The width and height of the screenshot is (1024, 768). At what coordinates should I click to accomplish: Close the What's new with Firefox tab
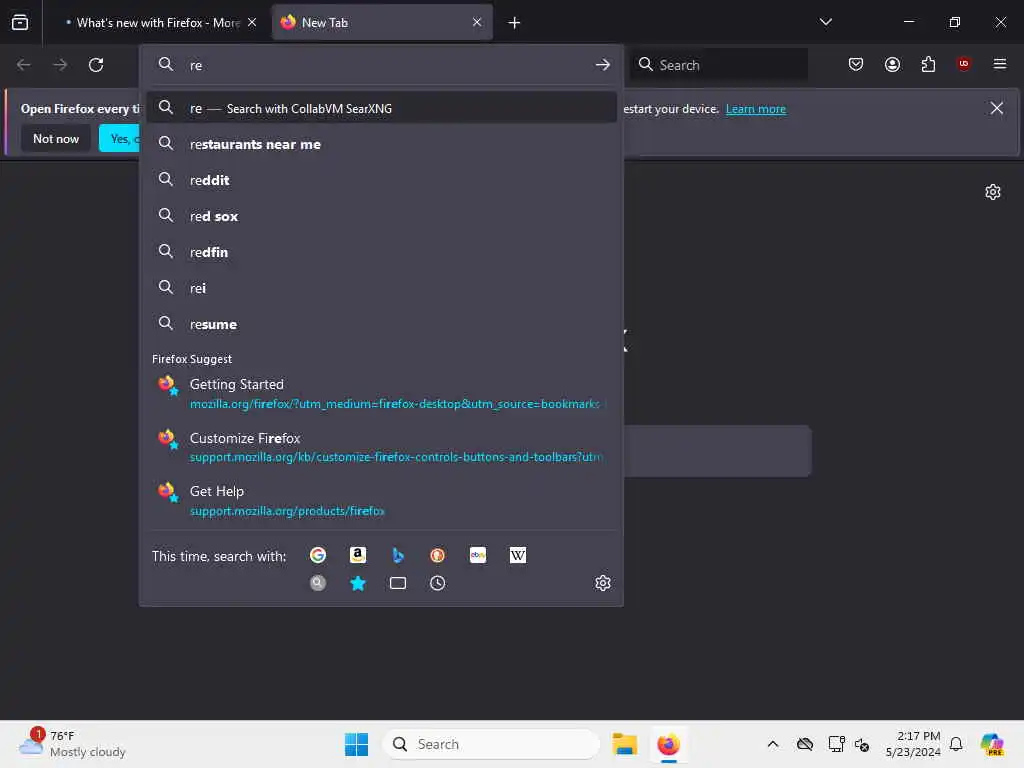[x=252, y=22]
